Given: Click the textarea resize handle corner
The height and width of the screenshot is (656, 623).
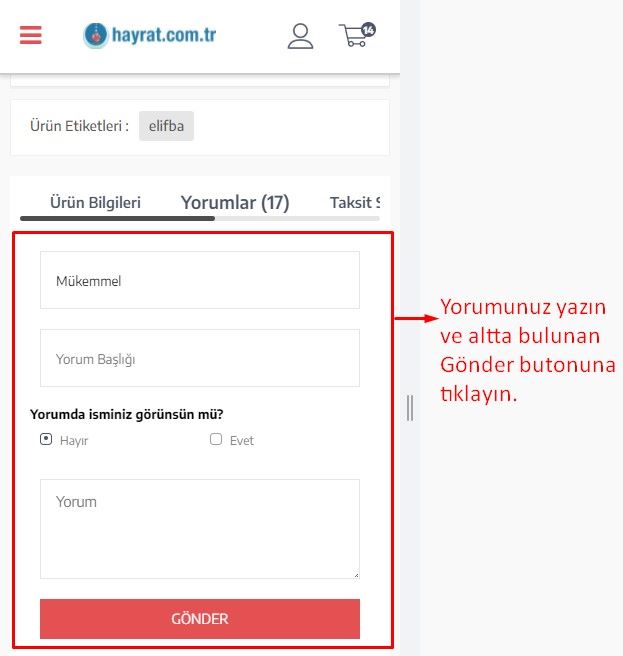Looking at the screenshot, I should tap(356, 575).
